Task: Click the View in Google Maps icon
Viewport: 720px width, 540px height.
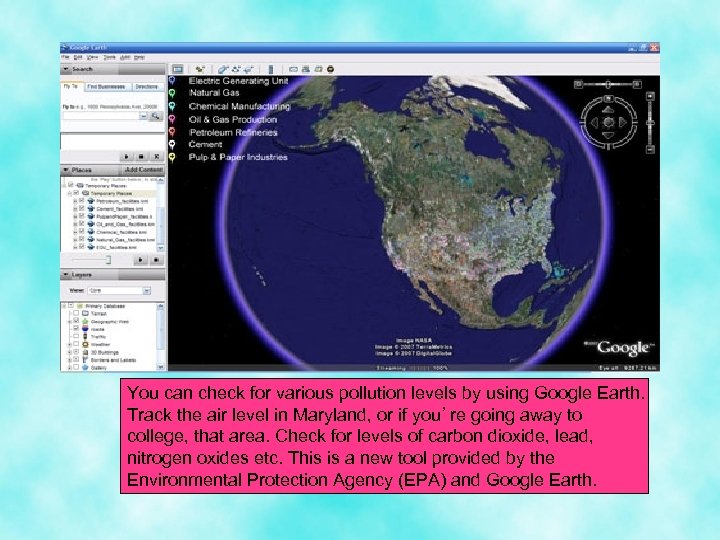Action: tap(318, 69)
